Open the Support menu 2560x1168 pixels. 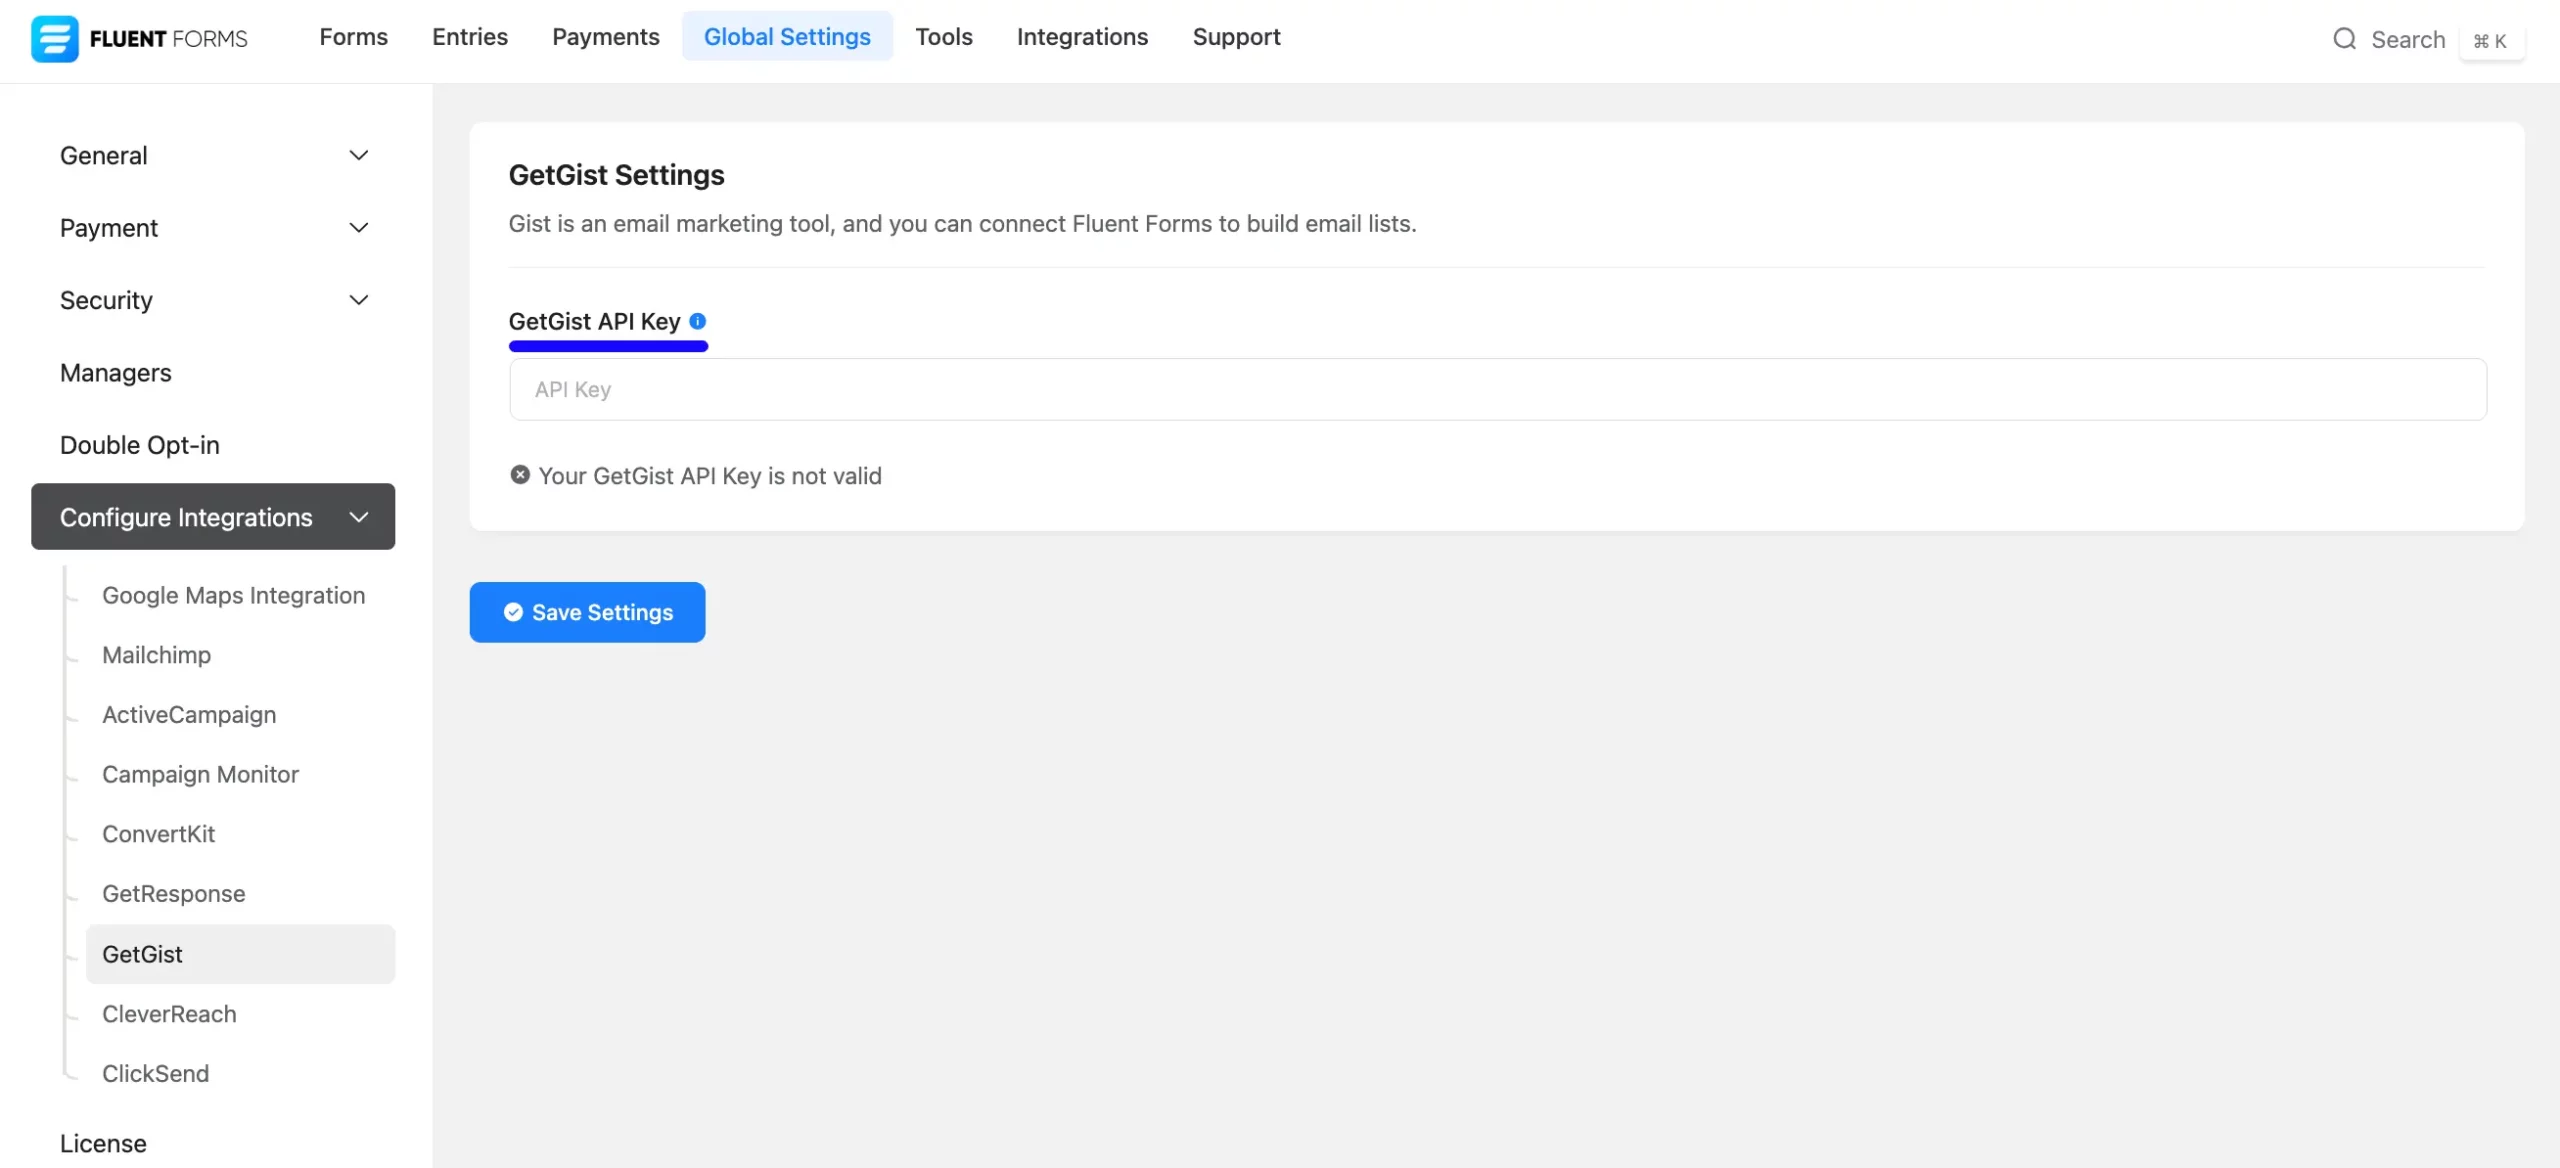1236,37
